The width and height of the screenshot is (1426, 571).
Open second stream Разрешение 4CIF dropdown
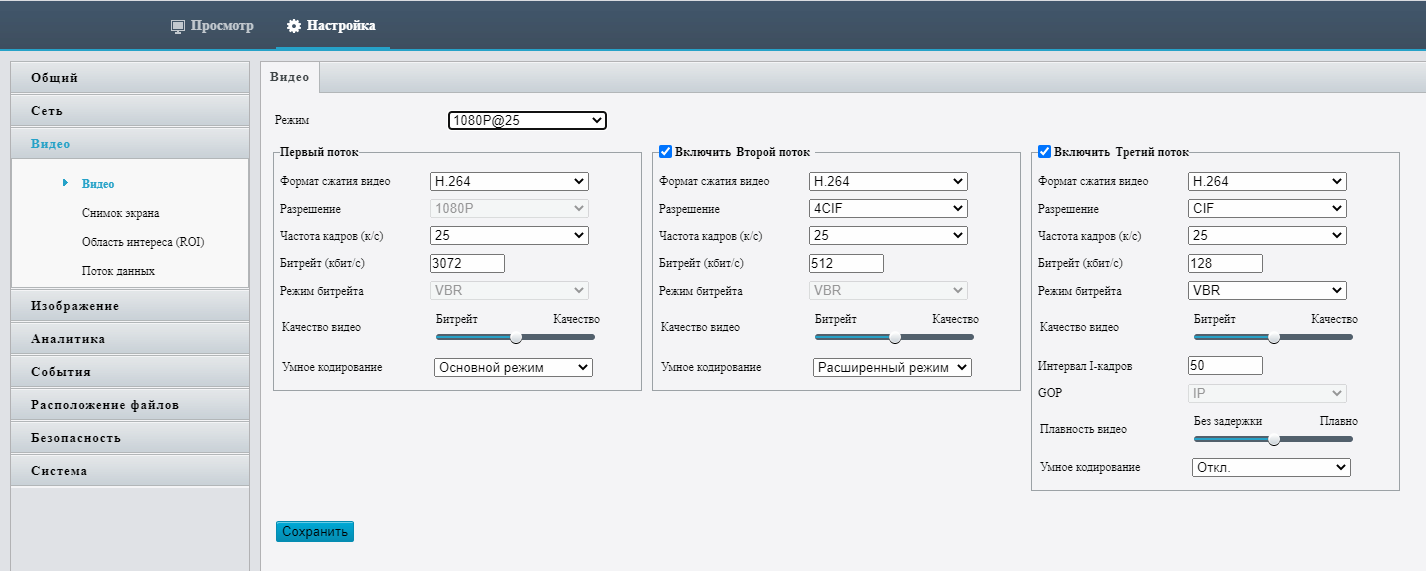tap(888, 208)
